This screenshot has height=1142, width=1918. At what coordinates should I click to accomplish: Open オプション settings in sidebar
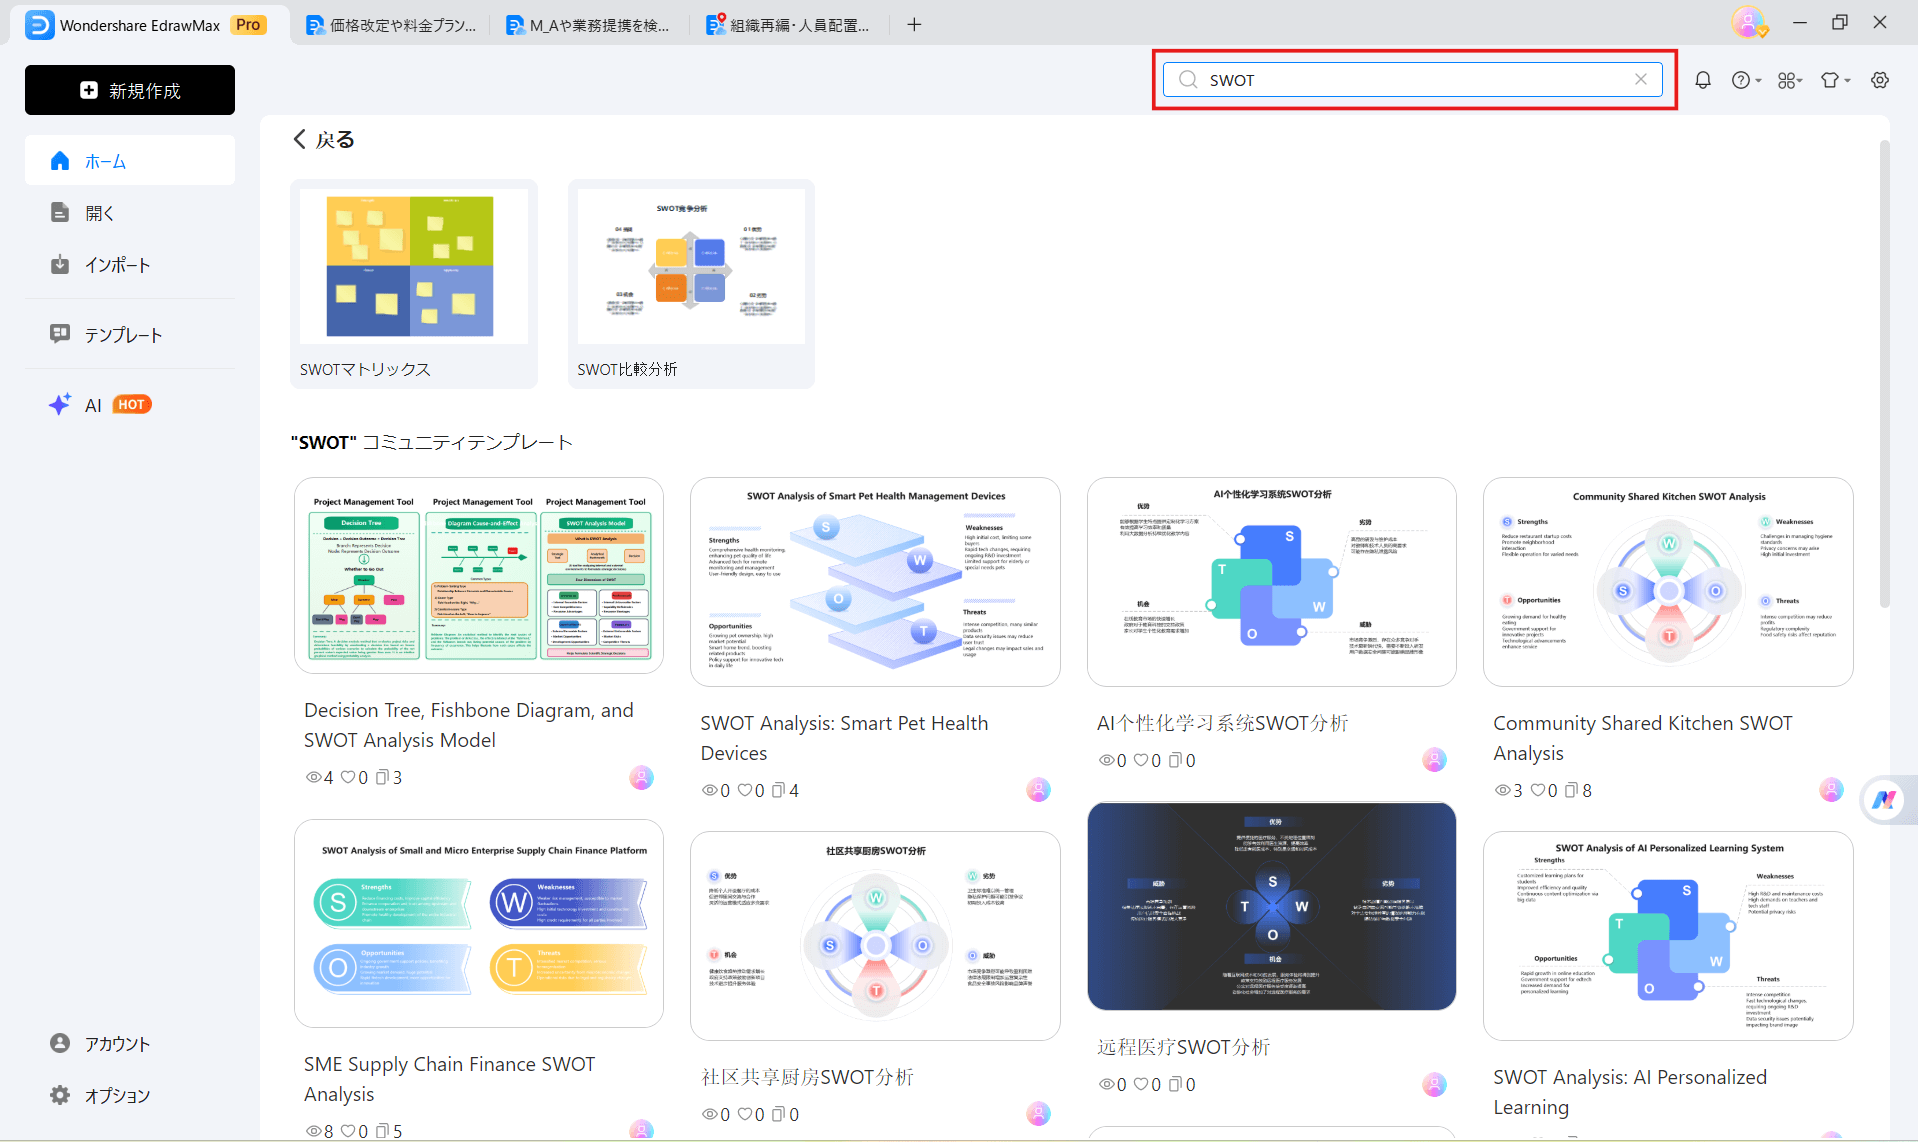click(116, 1096)
